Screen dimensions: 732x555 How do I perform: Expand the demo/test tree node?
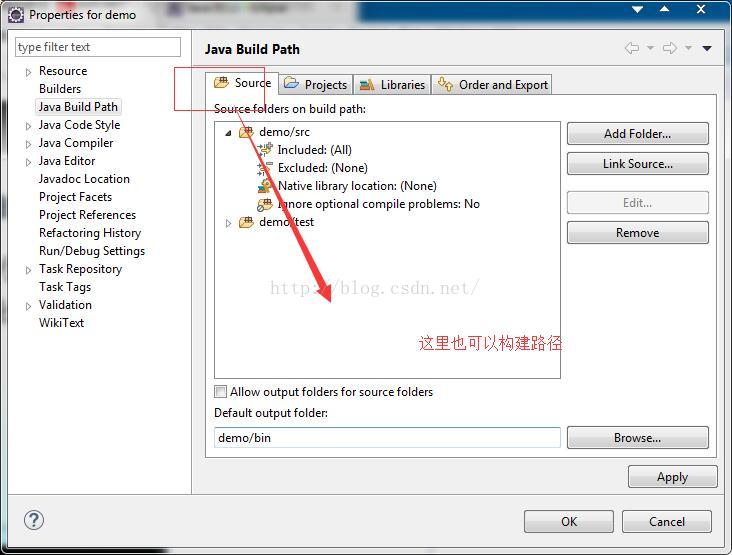[x=228, y=223]
